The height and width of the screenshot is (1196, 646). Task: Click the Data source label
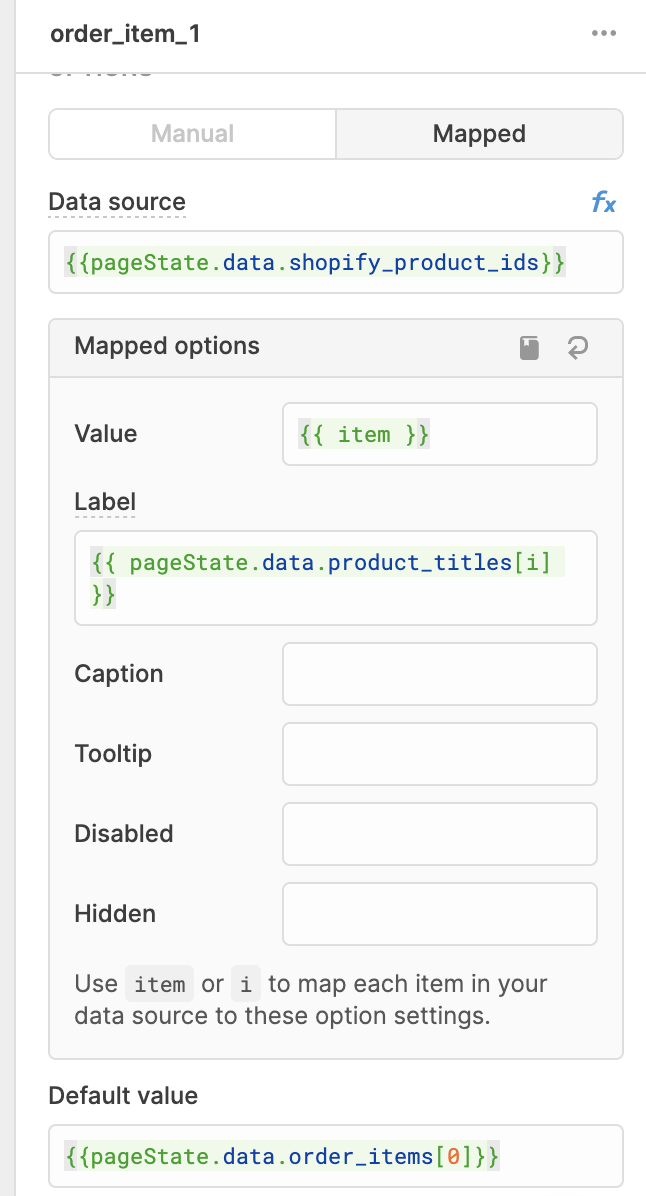click(x=117, y=202)
